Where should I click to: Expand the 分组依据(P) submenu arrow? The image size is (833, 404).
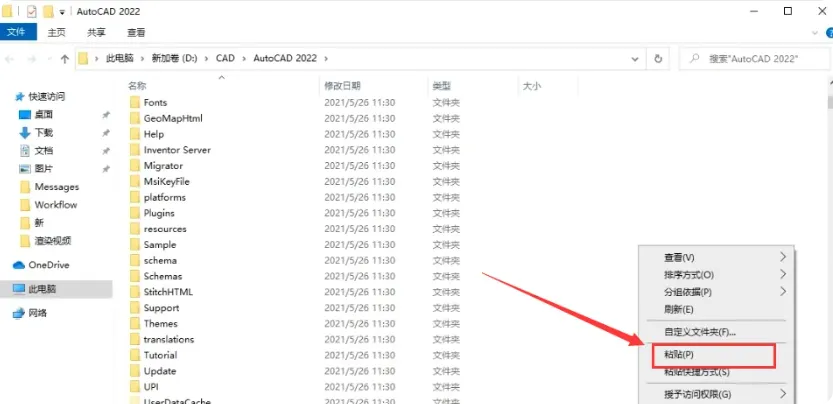tap(783, 291)
